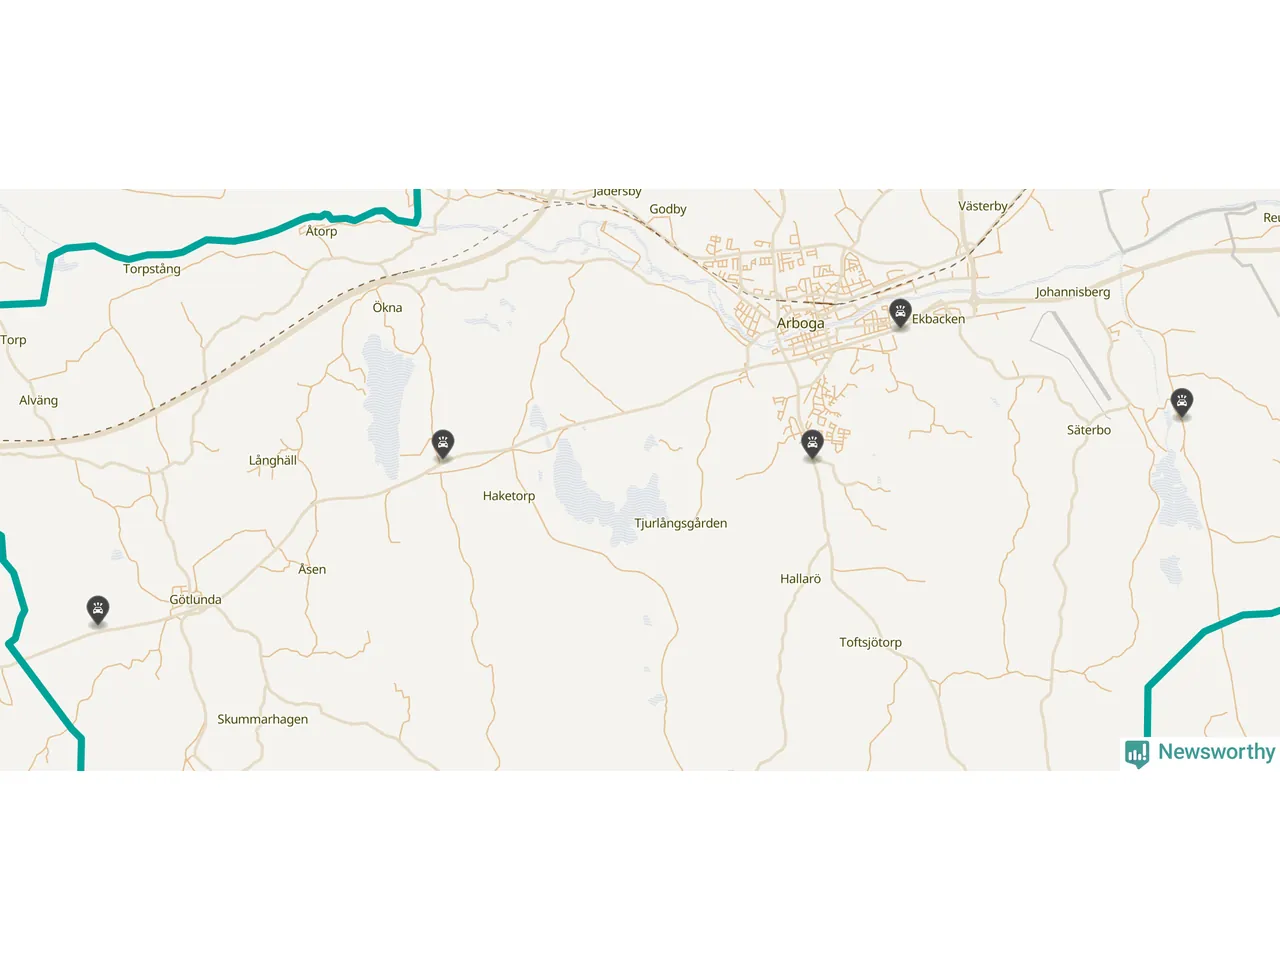
Task: Select the Toftsjötorp map label
Action: [870, 643]
